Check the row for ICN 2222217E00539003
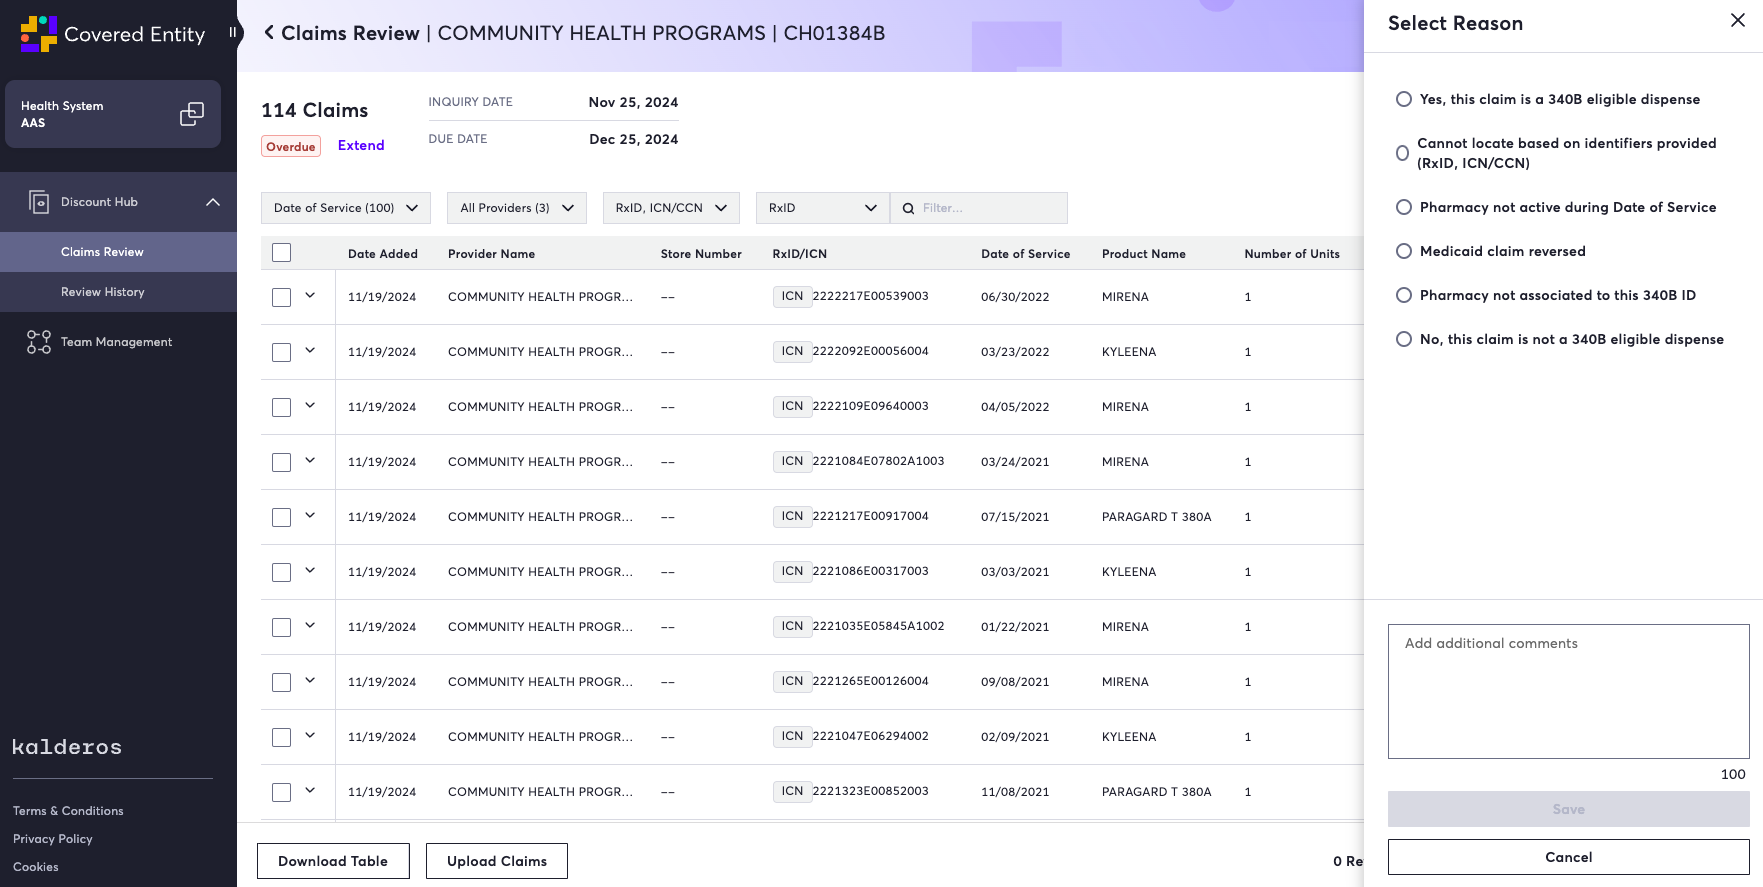 [282, 297]
